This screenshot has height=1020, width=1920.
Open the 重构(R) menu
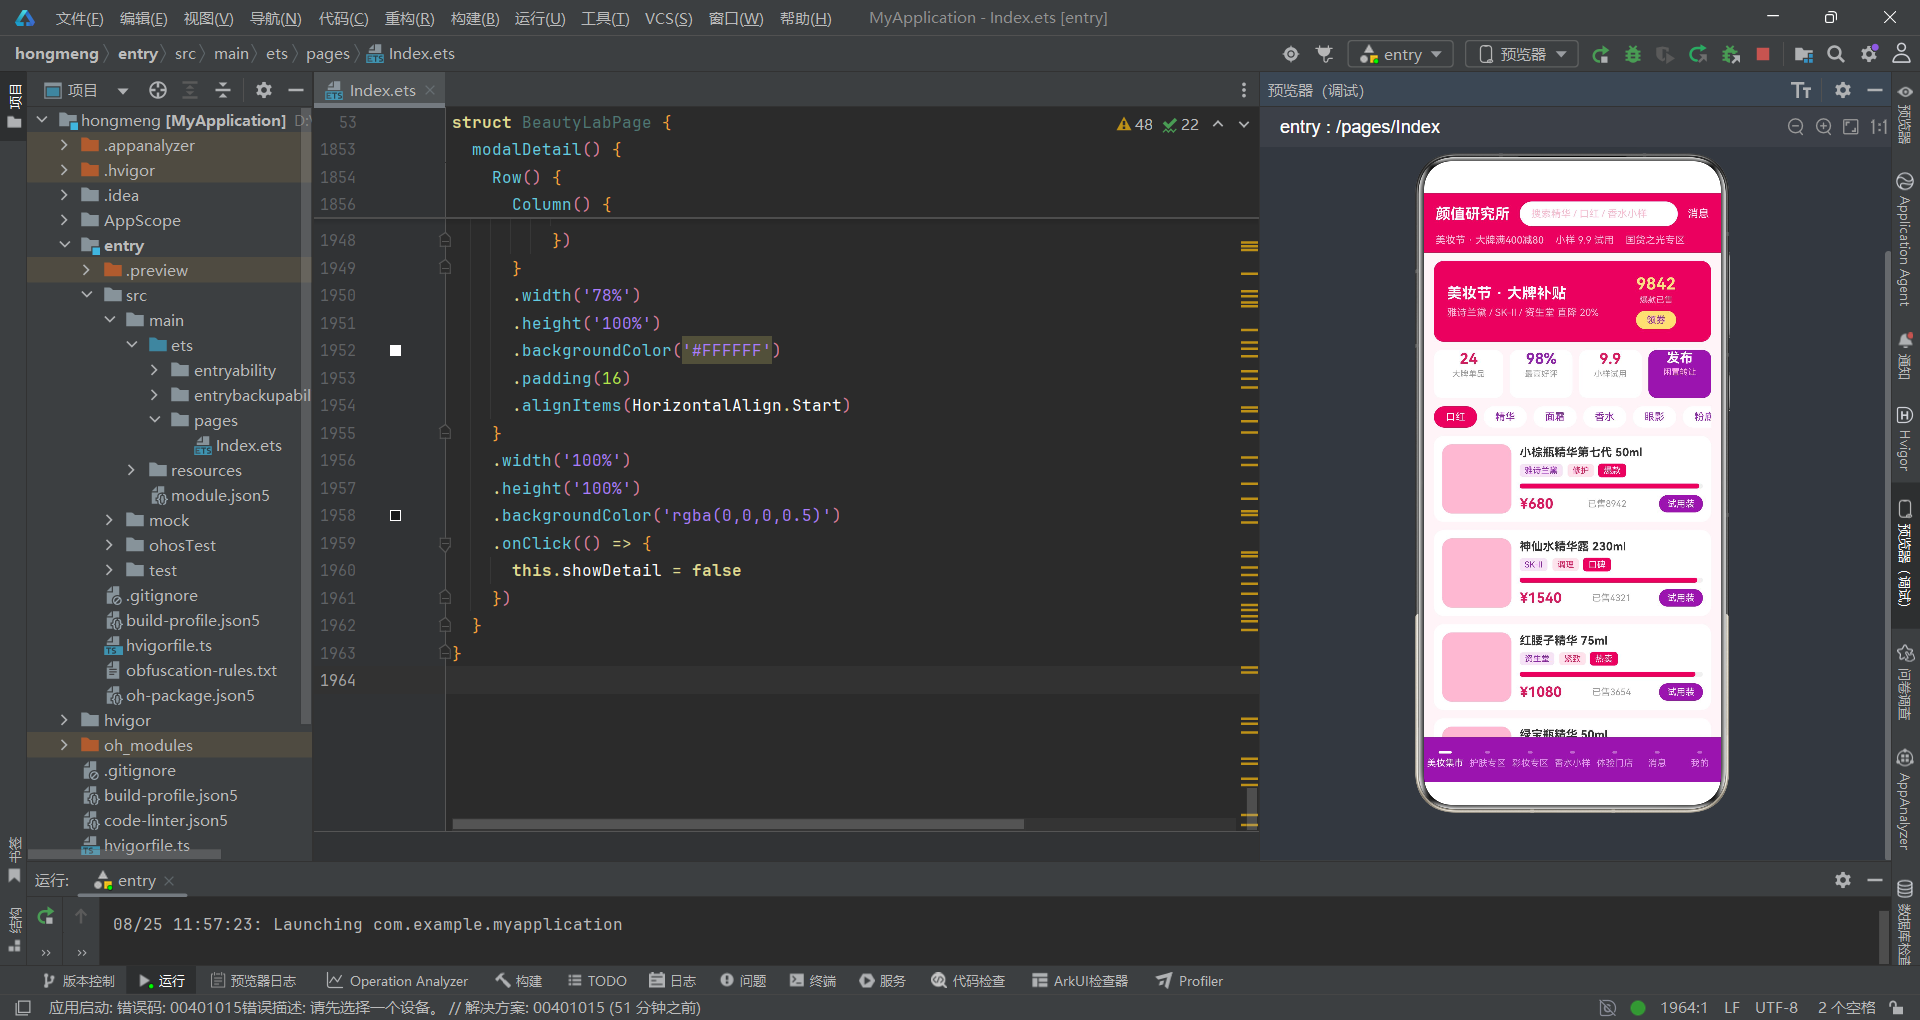(x=409, y=18)
